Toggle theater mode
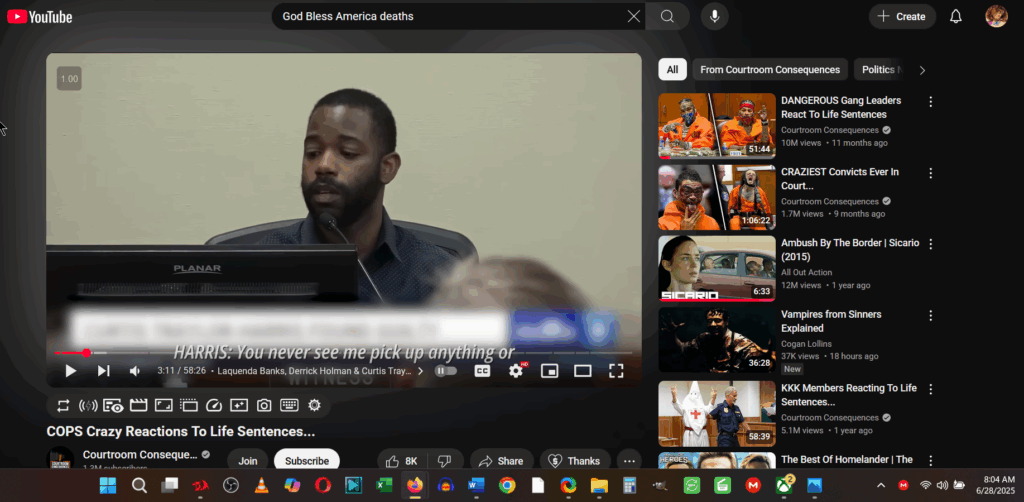 pos(583,371)
